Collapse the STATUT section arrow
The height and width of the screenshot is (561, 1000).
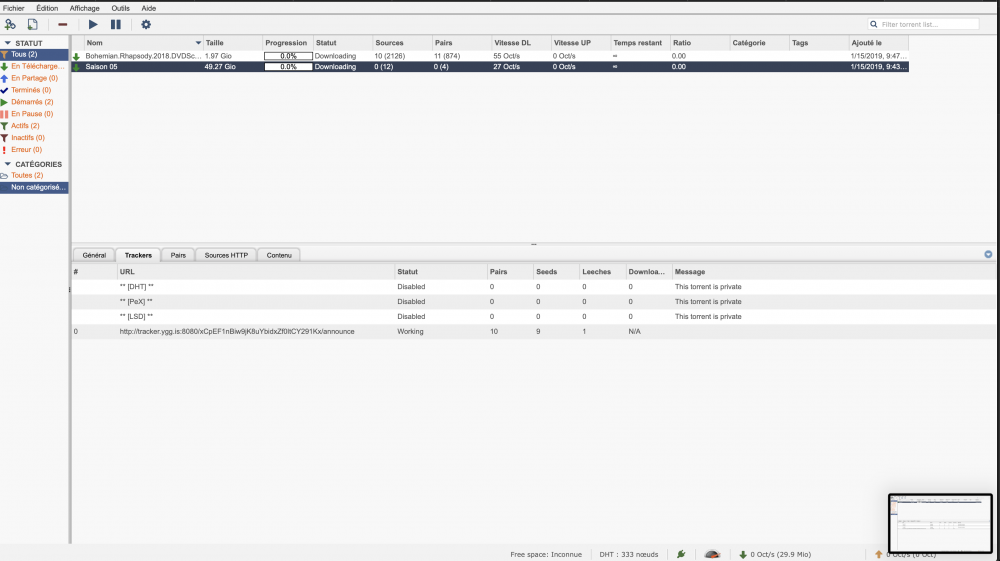click(8, 43)
